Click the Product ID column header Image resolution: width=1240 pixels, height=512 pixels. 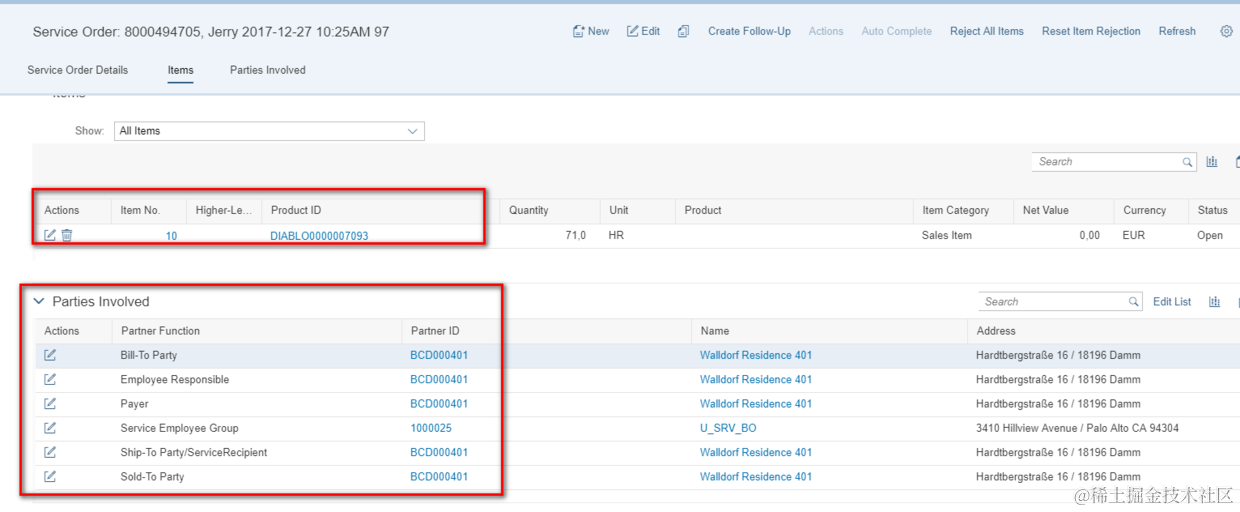[x=296, y=210]
